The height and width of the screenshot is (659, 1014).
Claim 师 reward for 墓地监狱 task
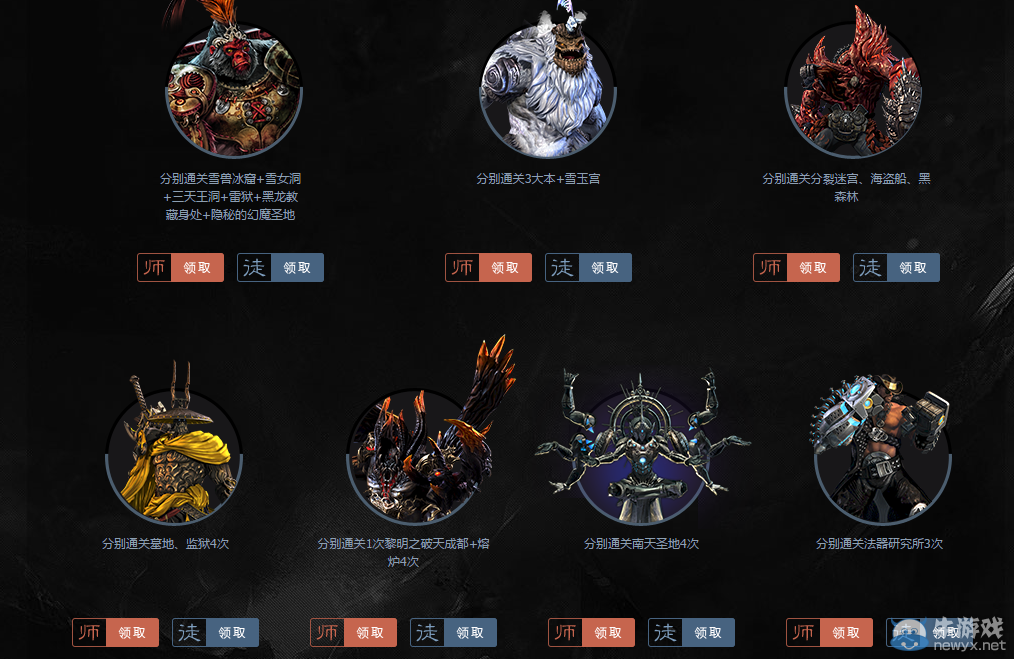115,632
